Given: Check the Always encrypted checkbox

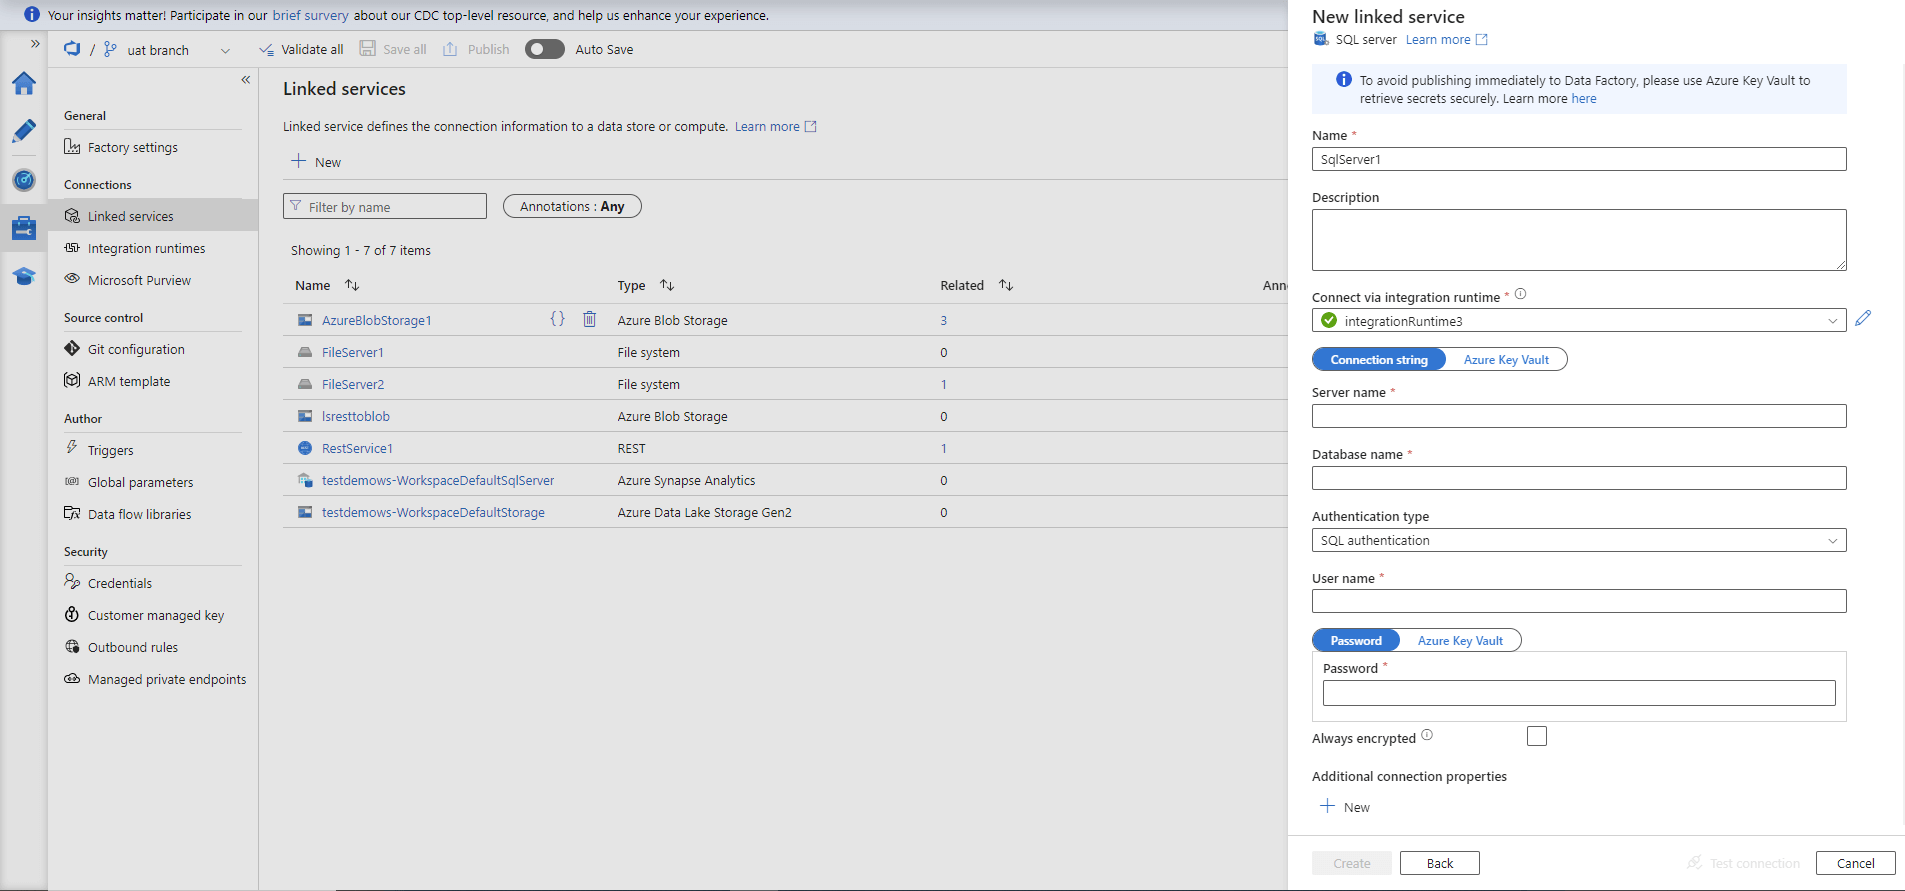Looking at the screenshot, I should [x=1536, y=736].
